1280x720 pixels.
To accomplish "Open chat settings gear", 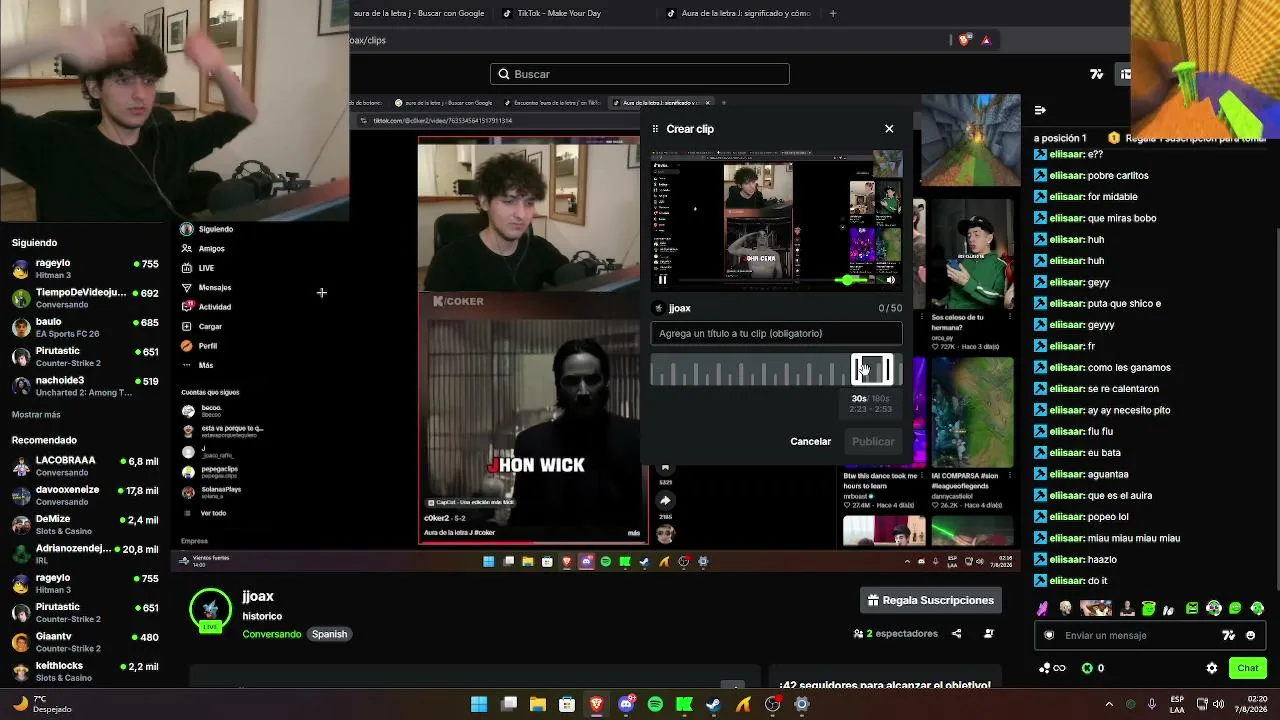I will [1212, 668].
